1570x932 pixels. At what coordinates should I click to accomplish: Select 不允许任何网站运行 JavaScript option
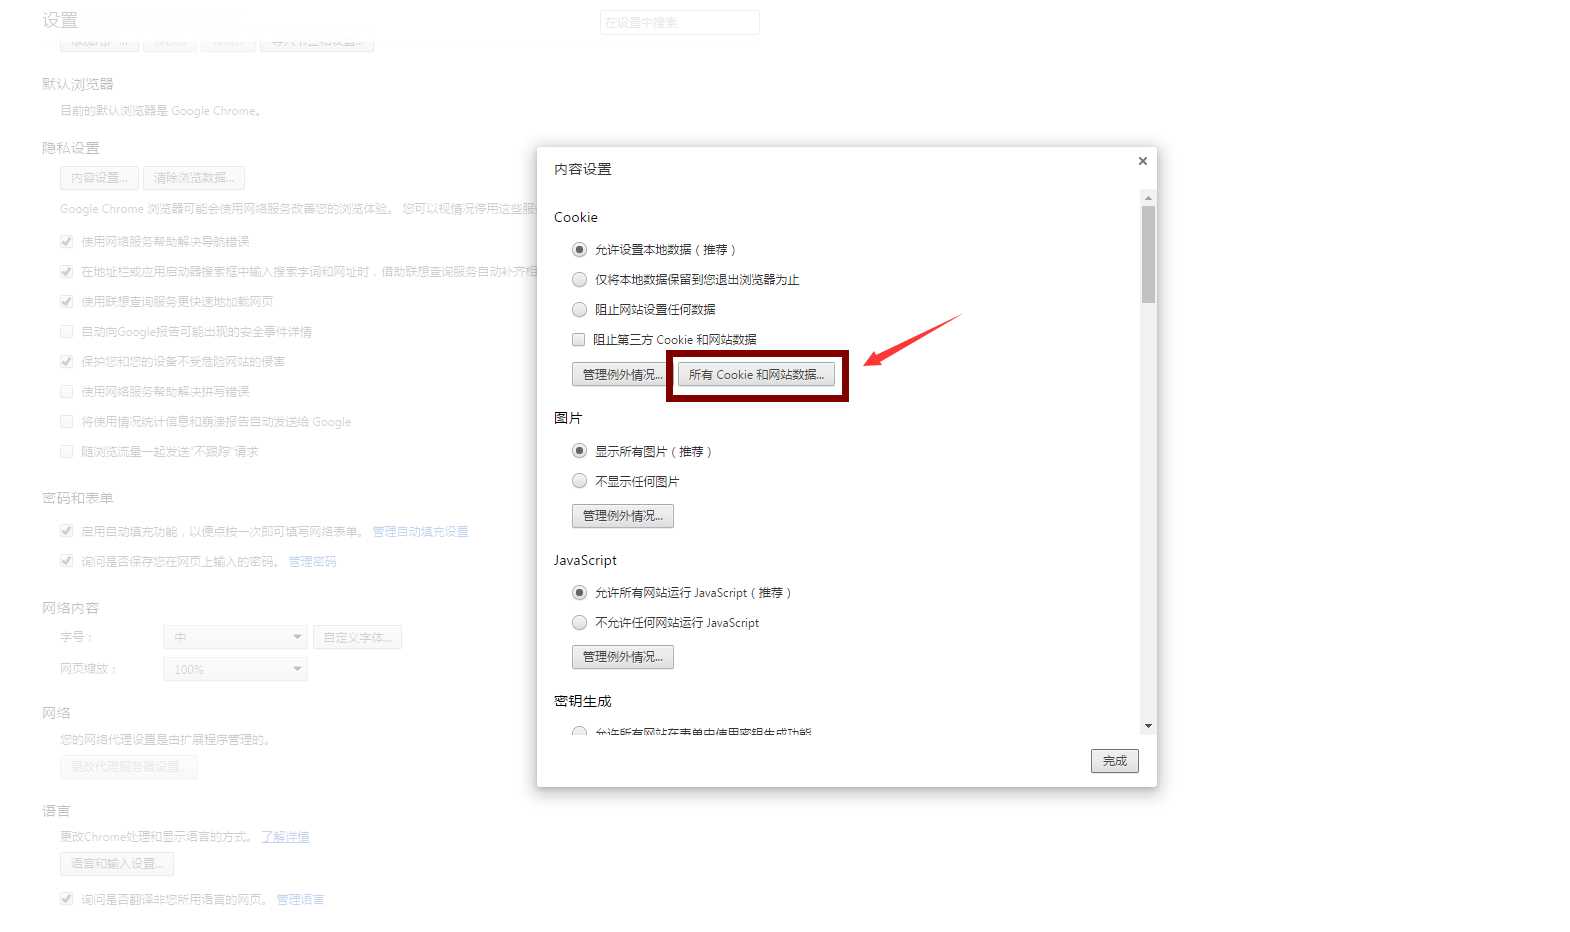[x=579, y=623]
